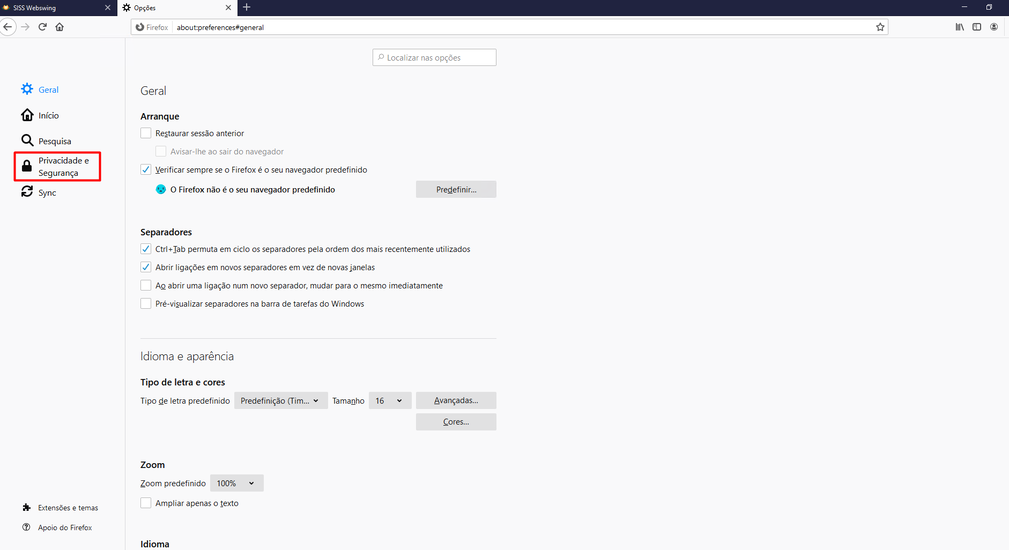Click the Arranque heading

pos(160,116)
